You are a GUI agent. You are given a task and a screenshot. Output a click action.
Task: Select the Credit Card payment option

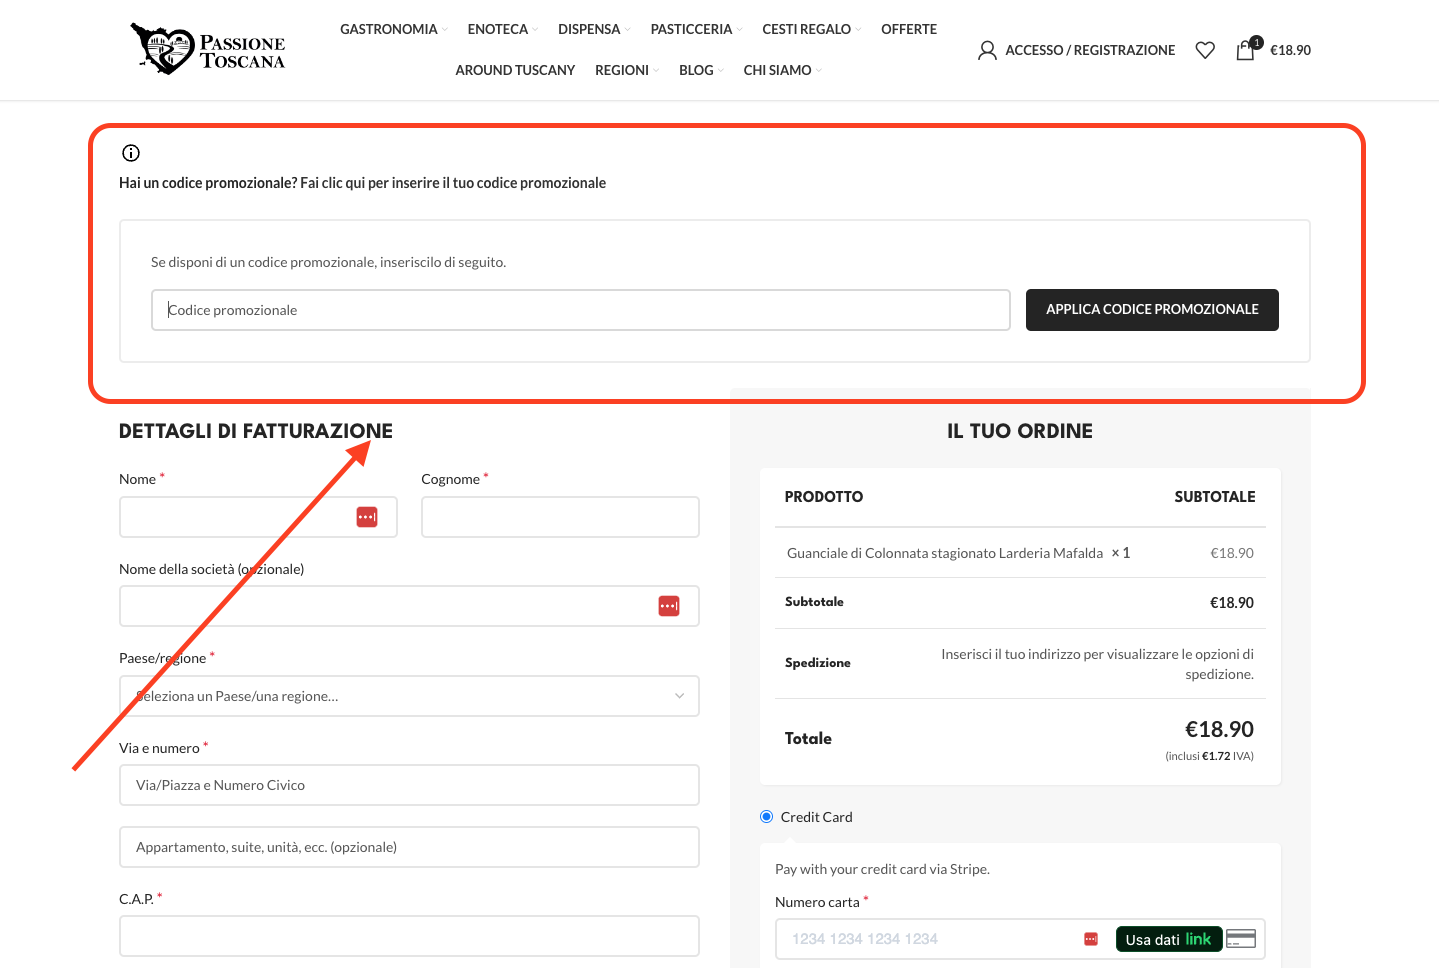click(767, 817)
